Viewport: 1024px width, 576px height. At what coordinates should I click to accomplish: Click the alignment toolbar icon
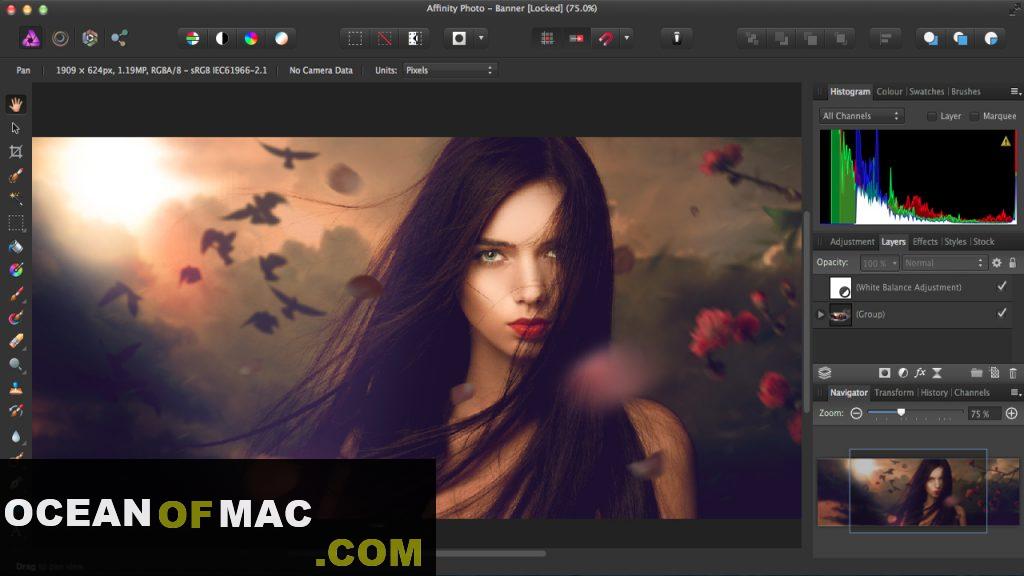(886, 39)
